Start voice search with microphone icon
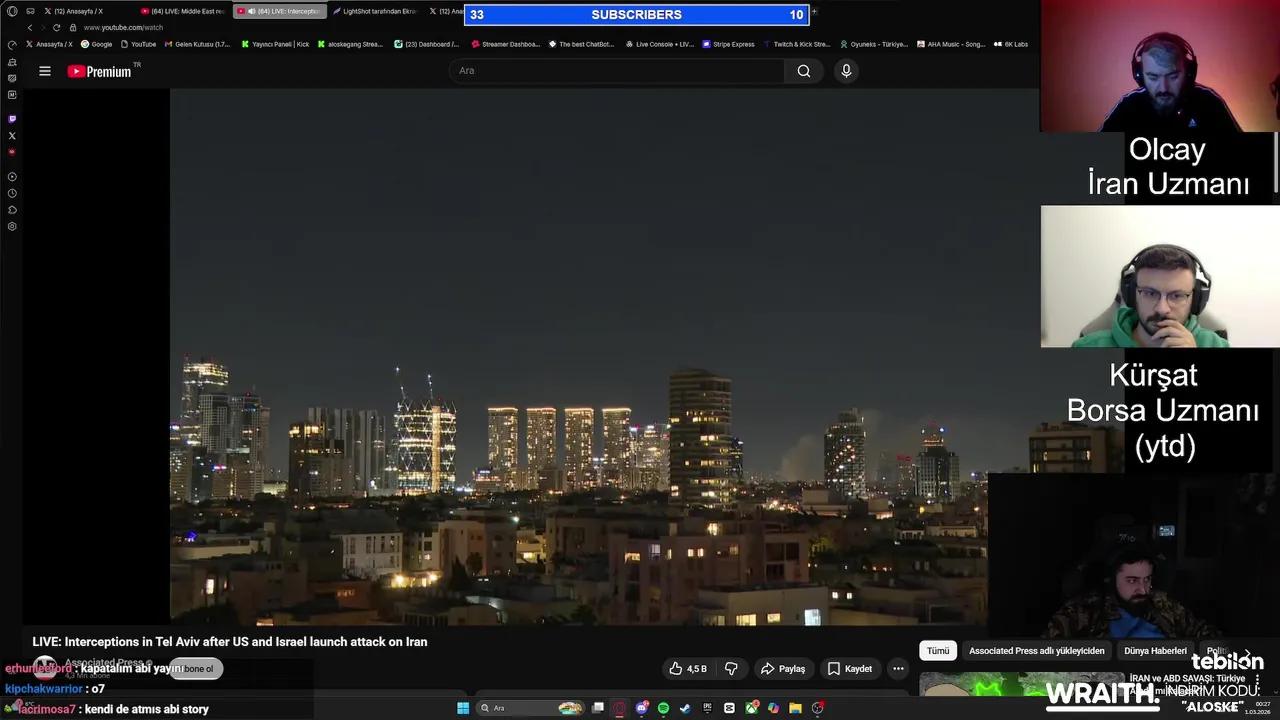Image resolution: width=1280 pixels, height=720 pixels. [846, 71]
